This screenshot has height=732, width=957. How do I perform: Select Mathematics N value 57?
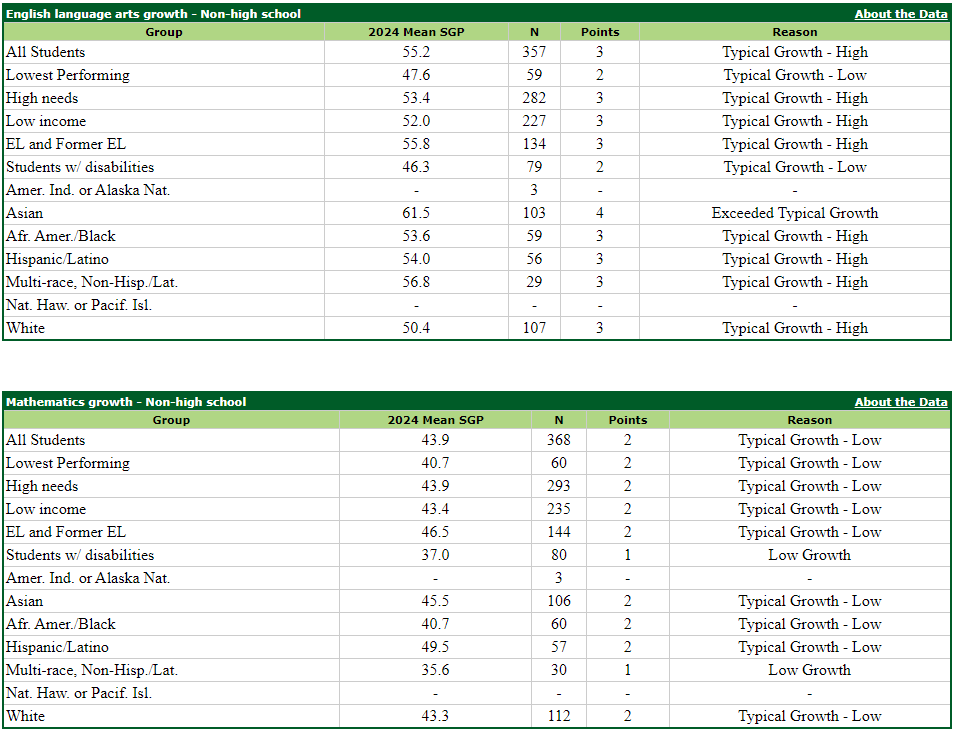tap(558, 647)
